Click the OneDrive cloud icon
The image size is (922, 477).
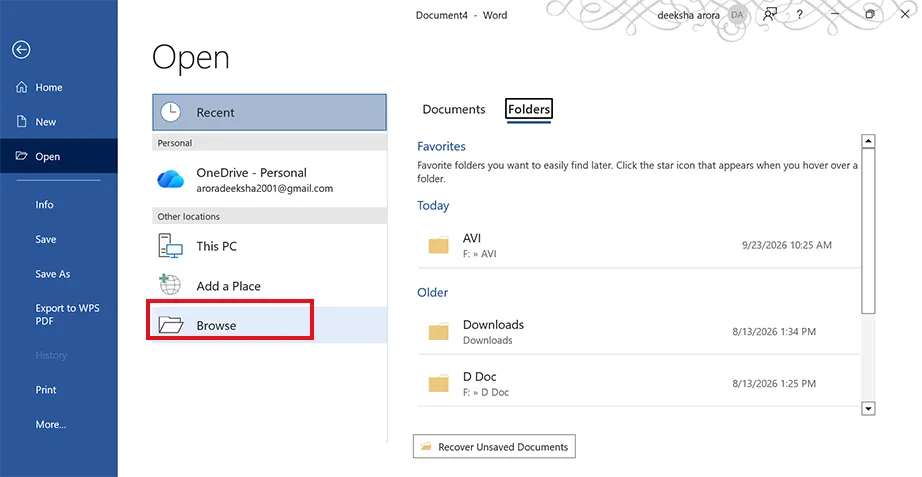point(171,179)
